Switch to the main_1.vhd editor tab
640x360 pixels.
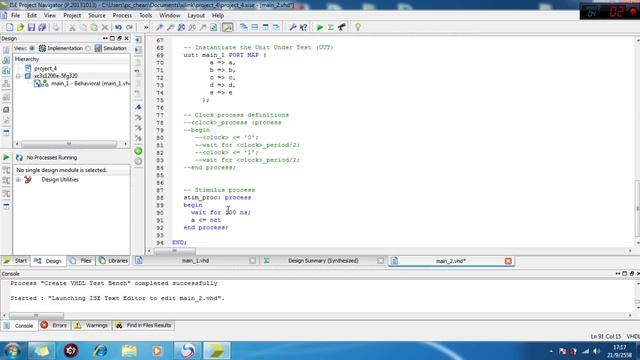(x=196, y=260)
